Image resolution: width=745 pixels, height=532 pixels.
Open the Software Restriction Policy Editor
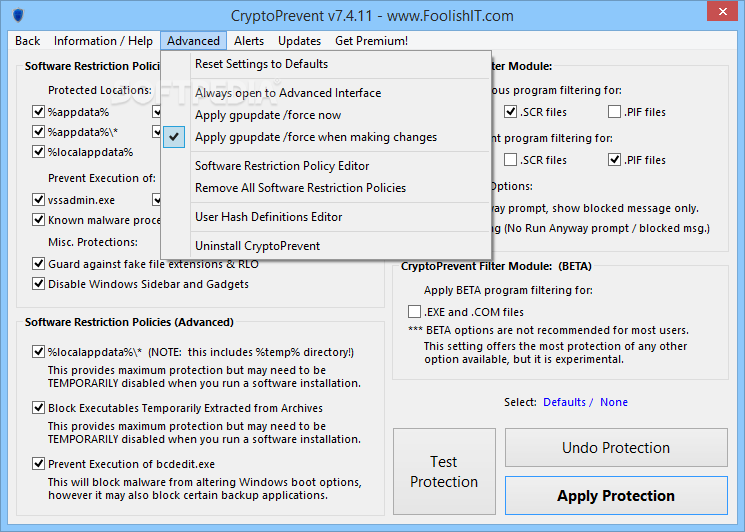326,166
